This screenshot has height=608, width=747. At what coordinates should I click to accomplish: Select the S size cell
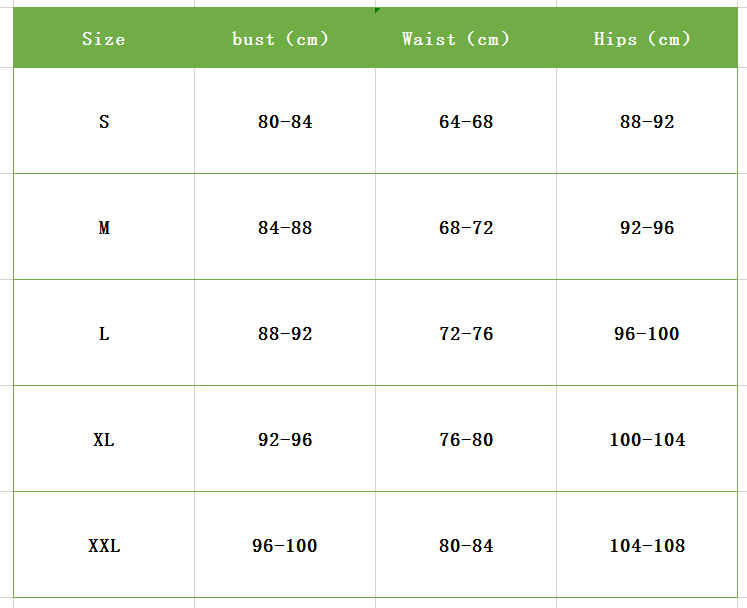pos(104,122)
